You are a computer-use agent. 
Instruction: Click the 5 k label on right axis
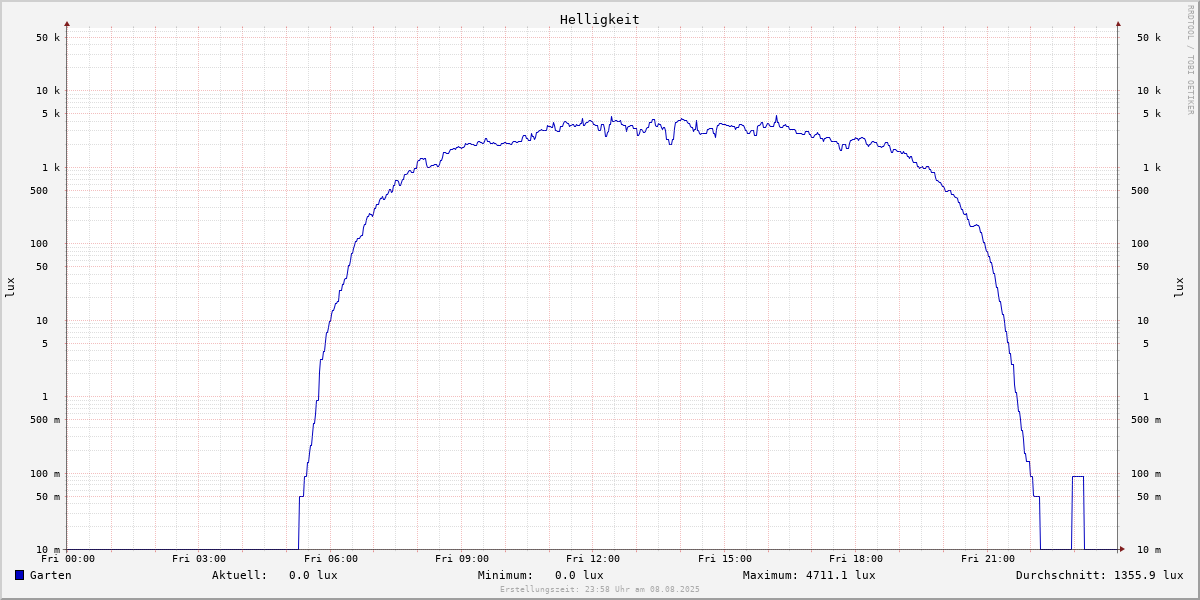[1152, 114]
